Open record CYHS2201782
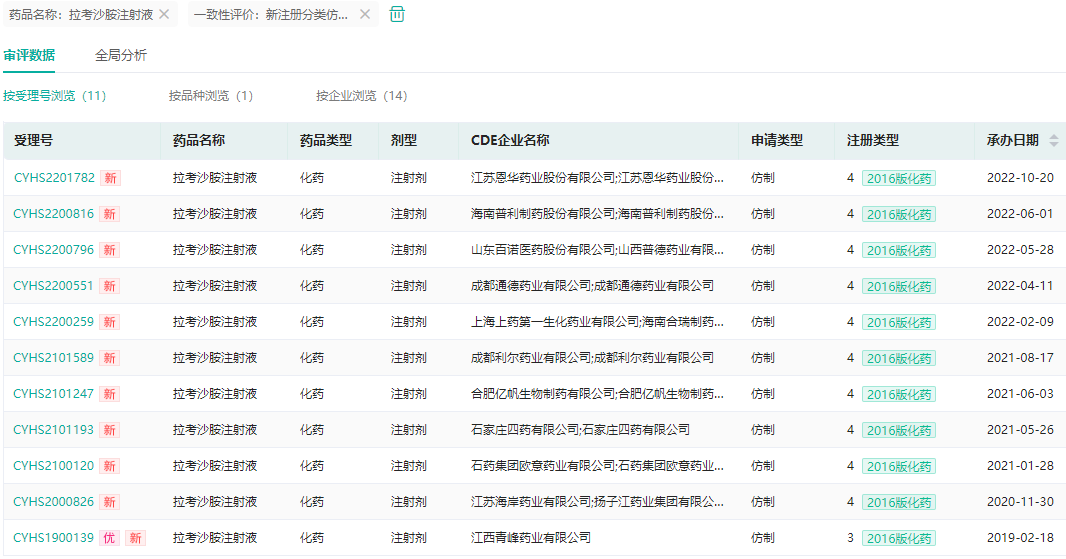Screen dimensions: 1066x559 point(54,178)
